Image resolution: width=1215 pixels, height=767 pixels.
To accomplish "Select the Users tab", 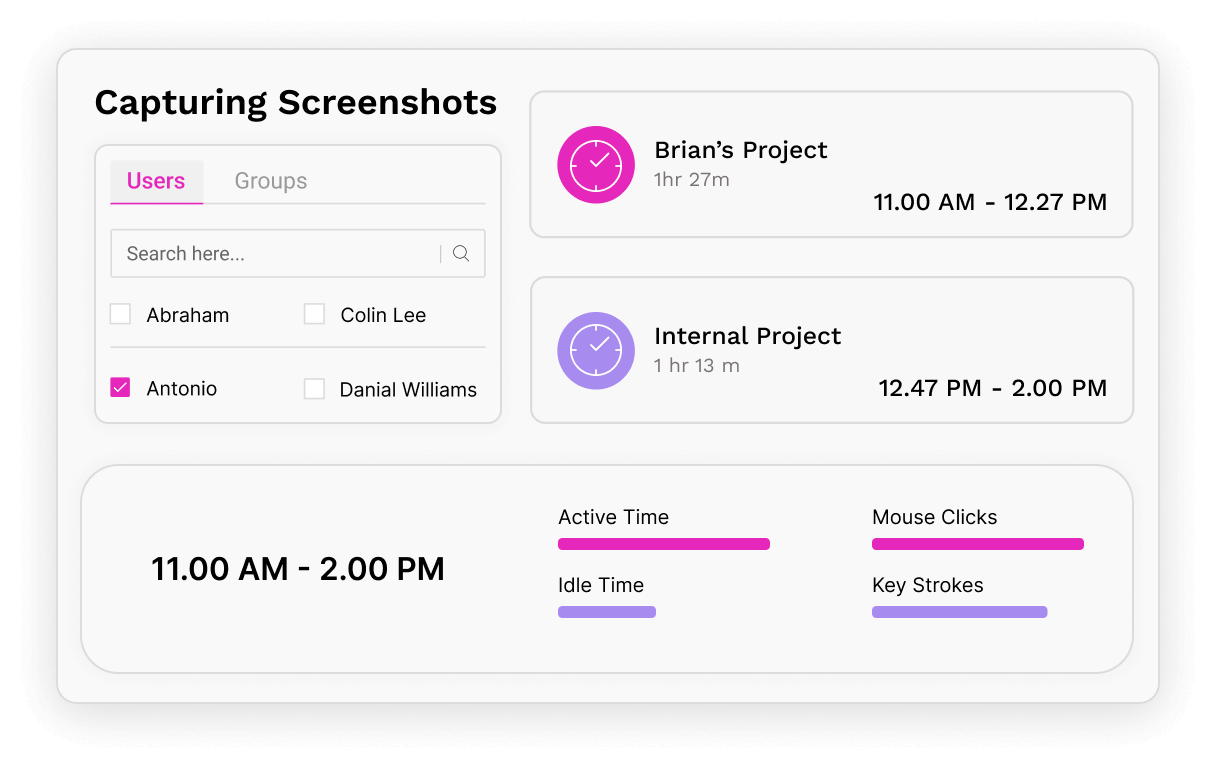I will pos(156,181).
